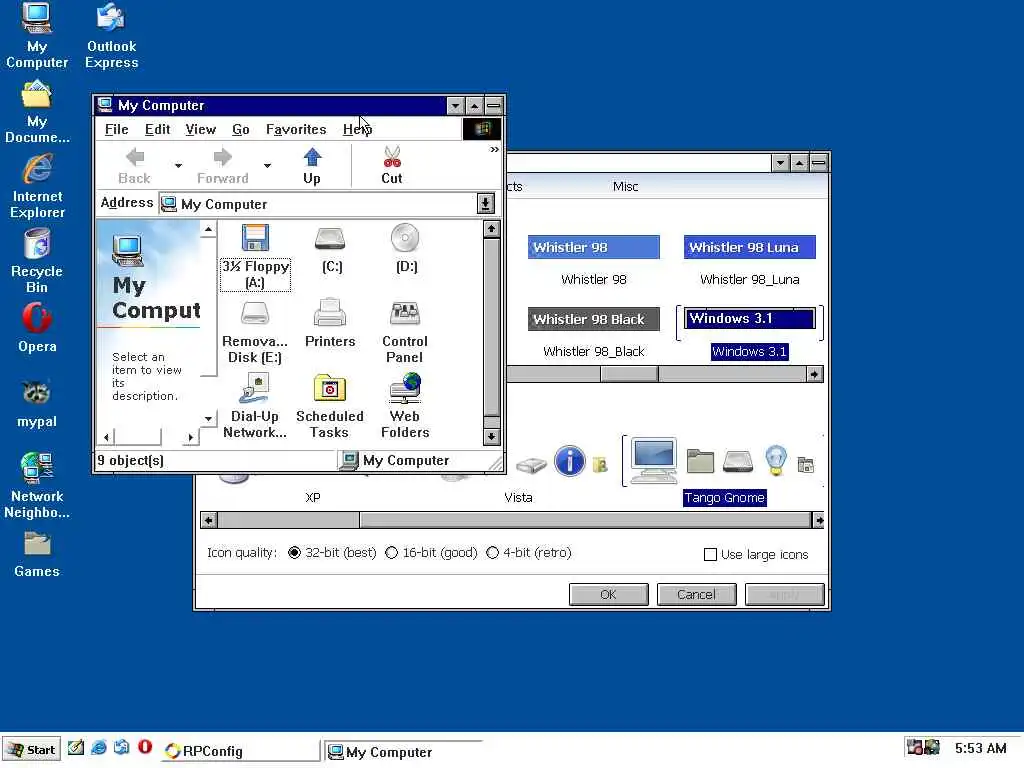Select the Outlook Express desktop icon
The image size is (1024, 768).
[x=112, y=35]
